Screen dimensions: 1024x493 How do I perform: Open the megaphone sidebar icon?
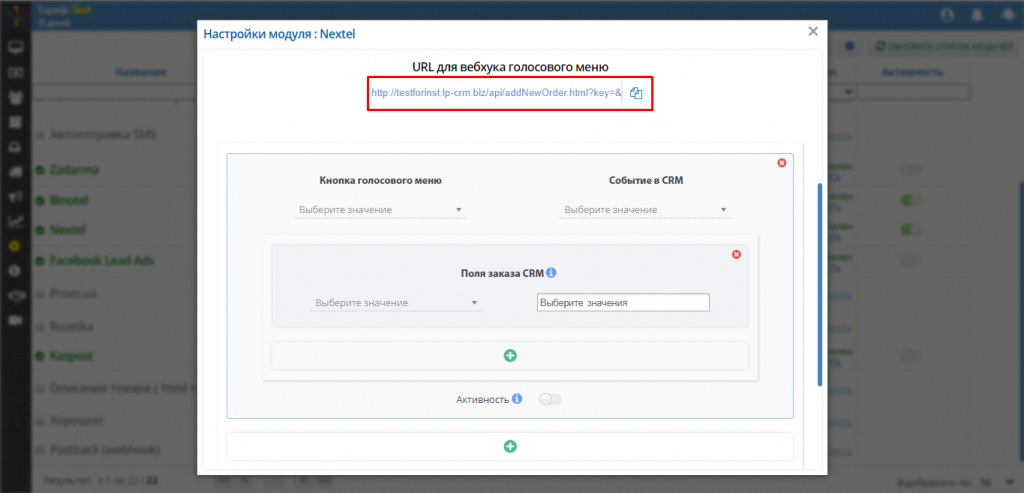16,197
